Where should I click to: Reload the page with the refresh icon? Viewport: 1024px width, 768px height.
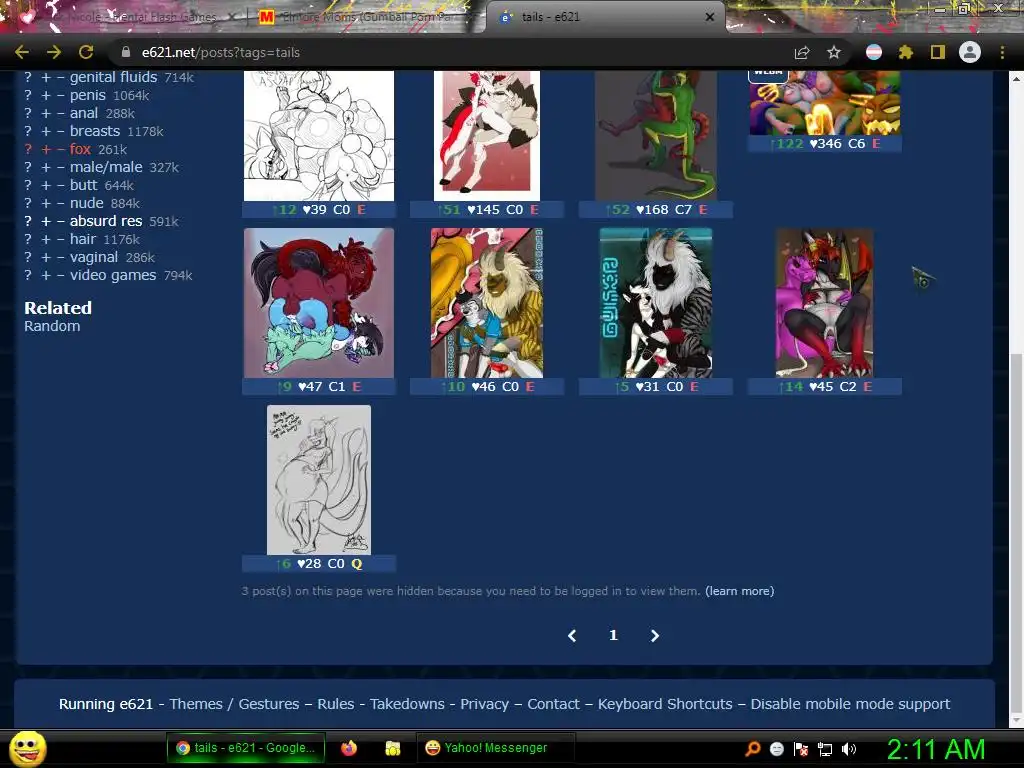coord(86,52)
